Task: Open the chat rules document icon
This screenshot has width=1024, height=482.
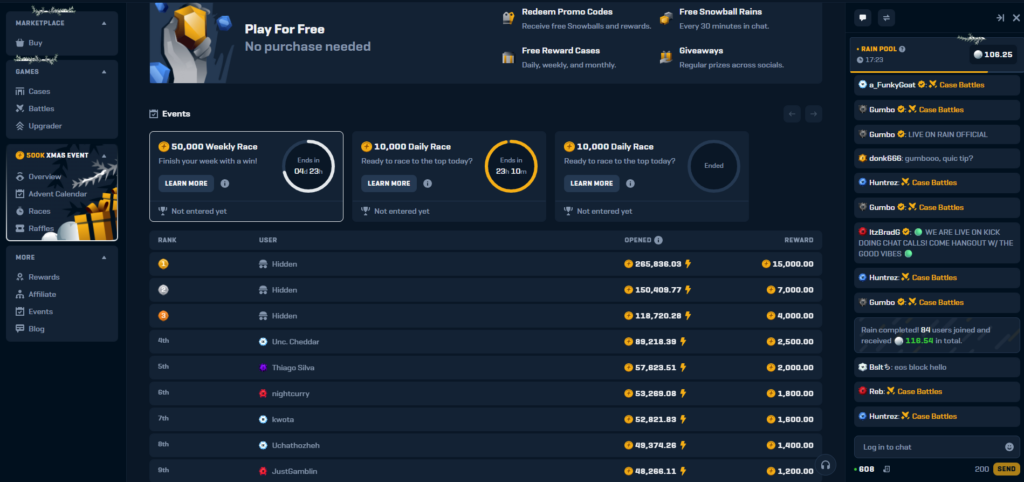Action: (x=888, y=469)
